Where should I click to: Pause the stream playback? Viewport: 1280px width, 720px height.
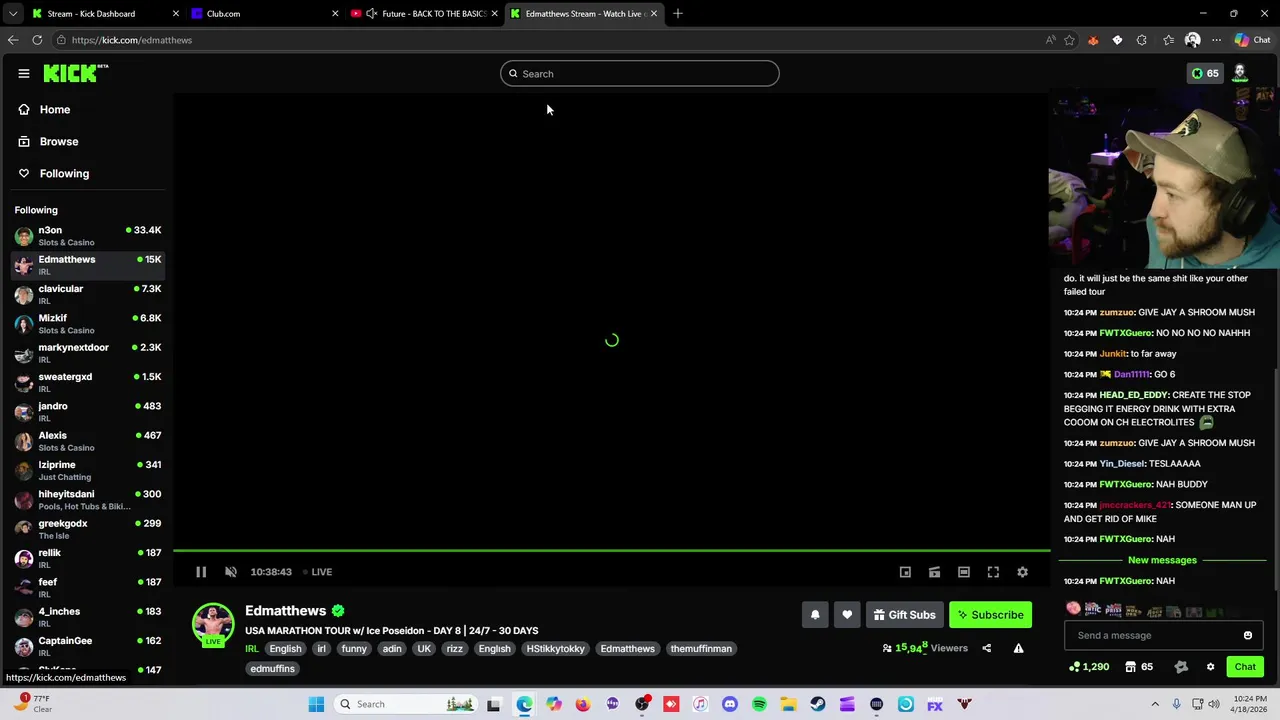[x=201, y=572]
